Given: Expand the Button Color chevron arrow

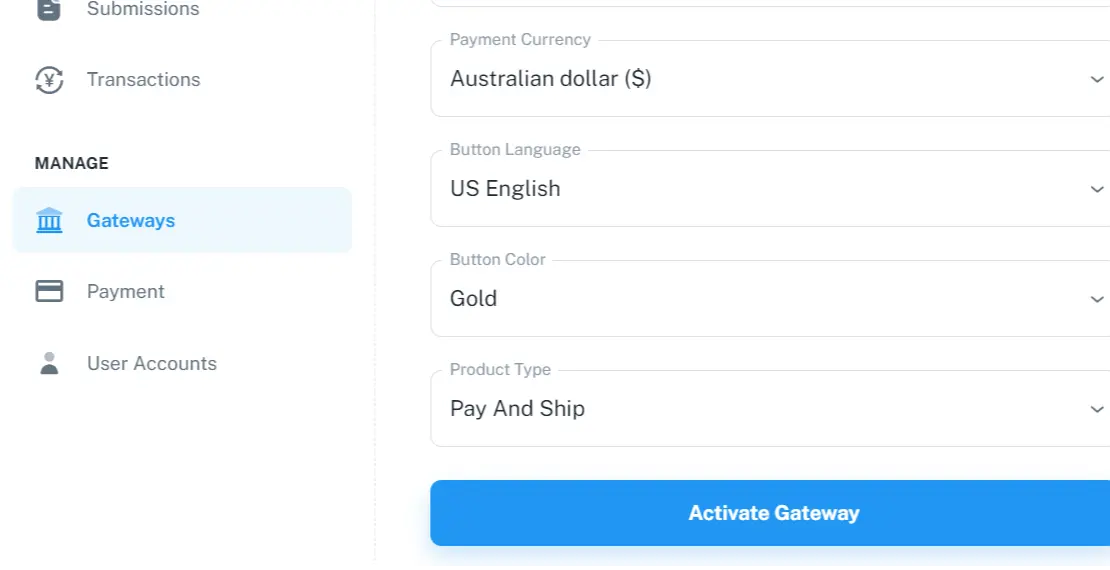Looking at the screenshot, I should 1097,299.
